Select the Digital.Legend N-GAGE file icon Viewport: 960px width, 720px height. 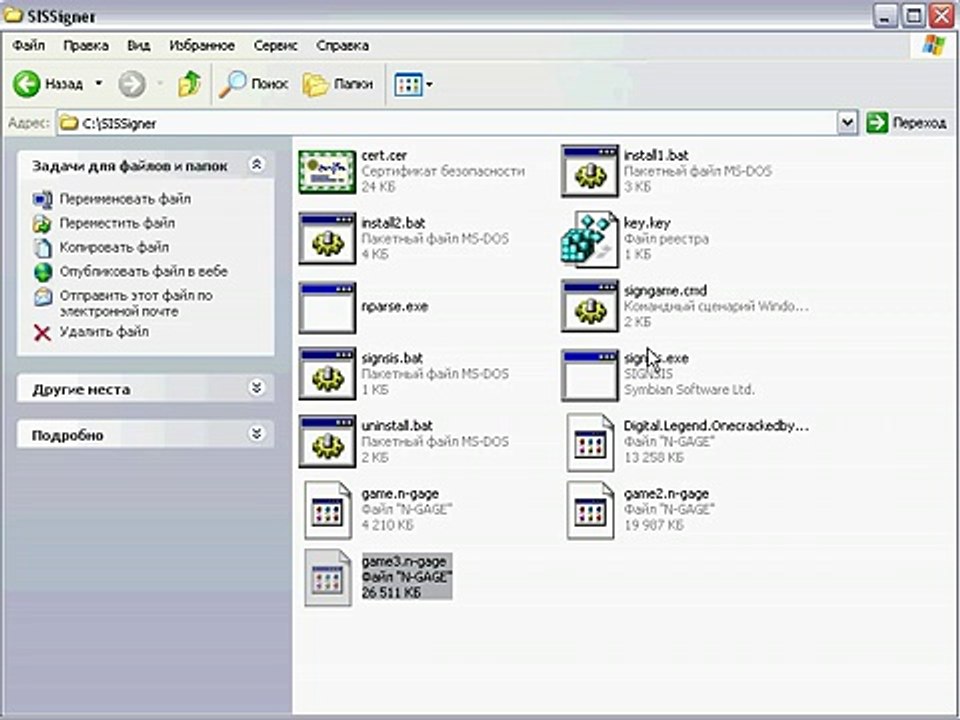590,442
